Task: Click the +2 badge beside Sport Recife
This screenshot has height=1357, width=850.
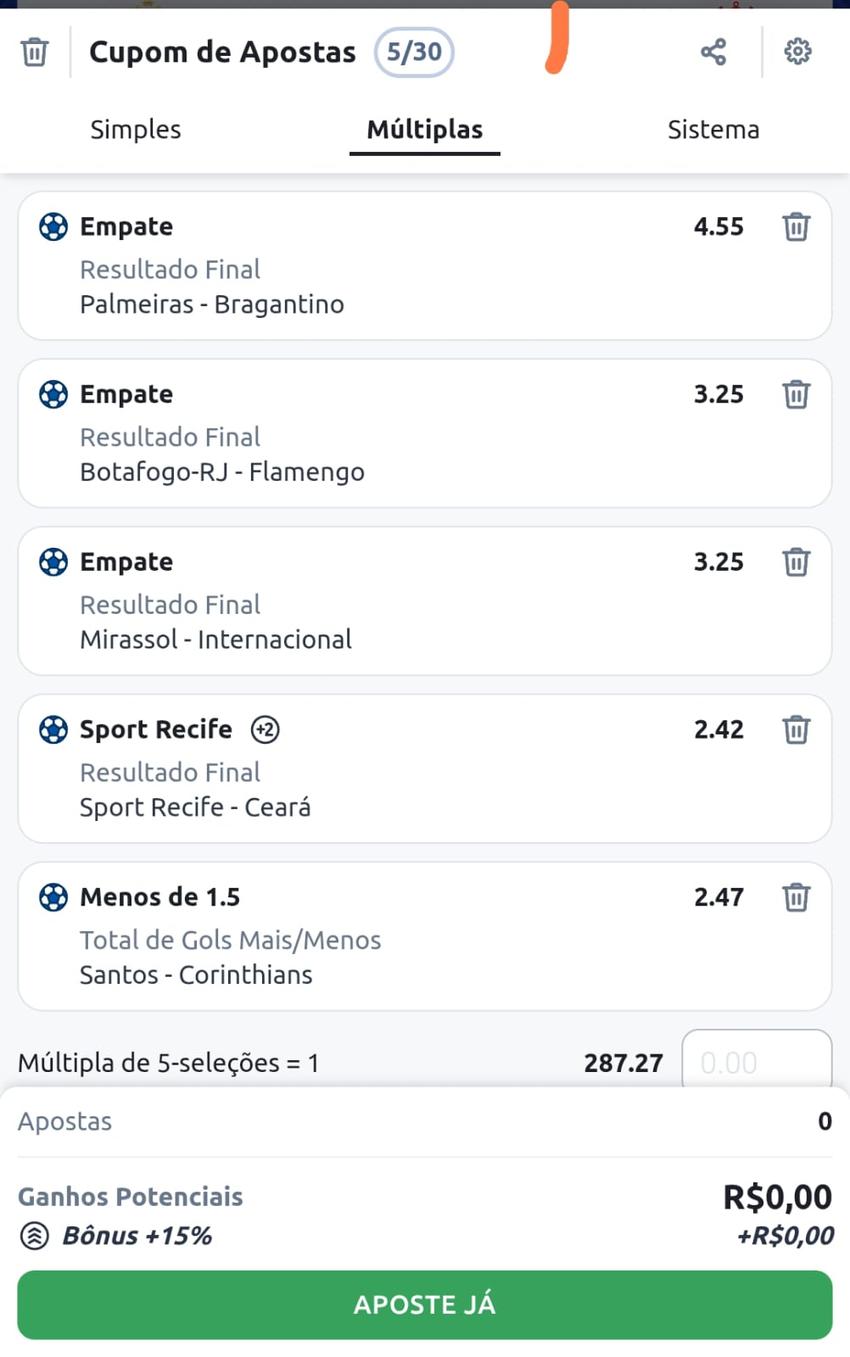Action: (x=265, y=730)
